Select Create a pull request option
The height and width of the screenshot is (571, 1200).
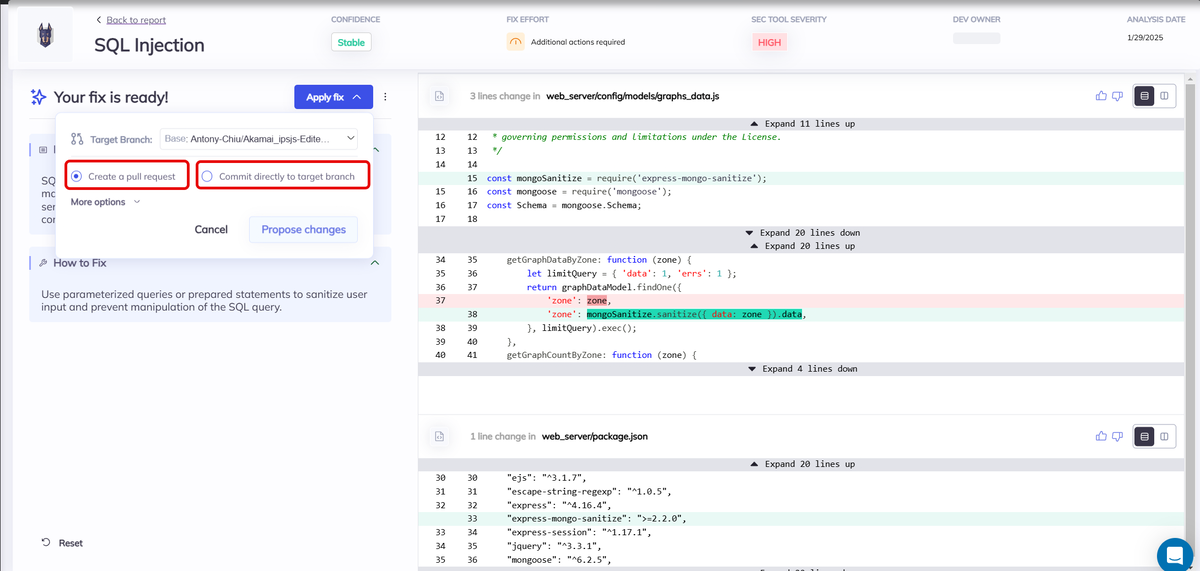pyautogui.click(x=76, y=176)
